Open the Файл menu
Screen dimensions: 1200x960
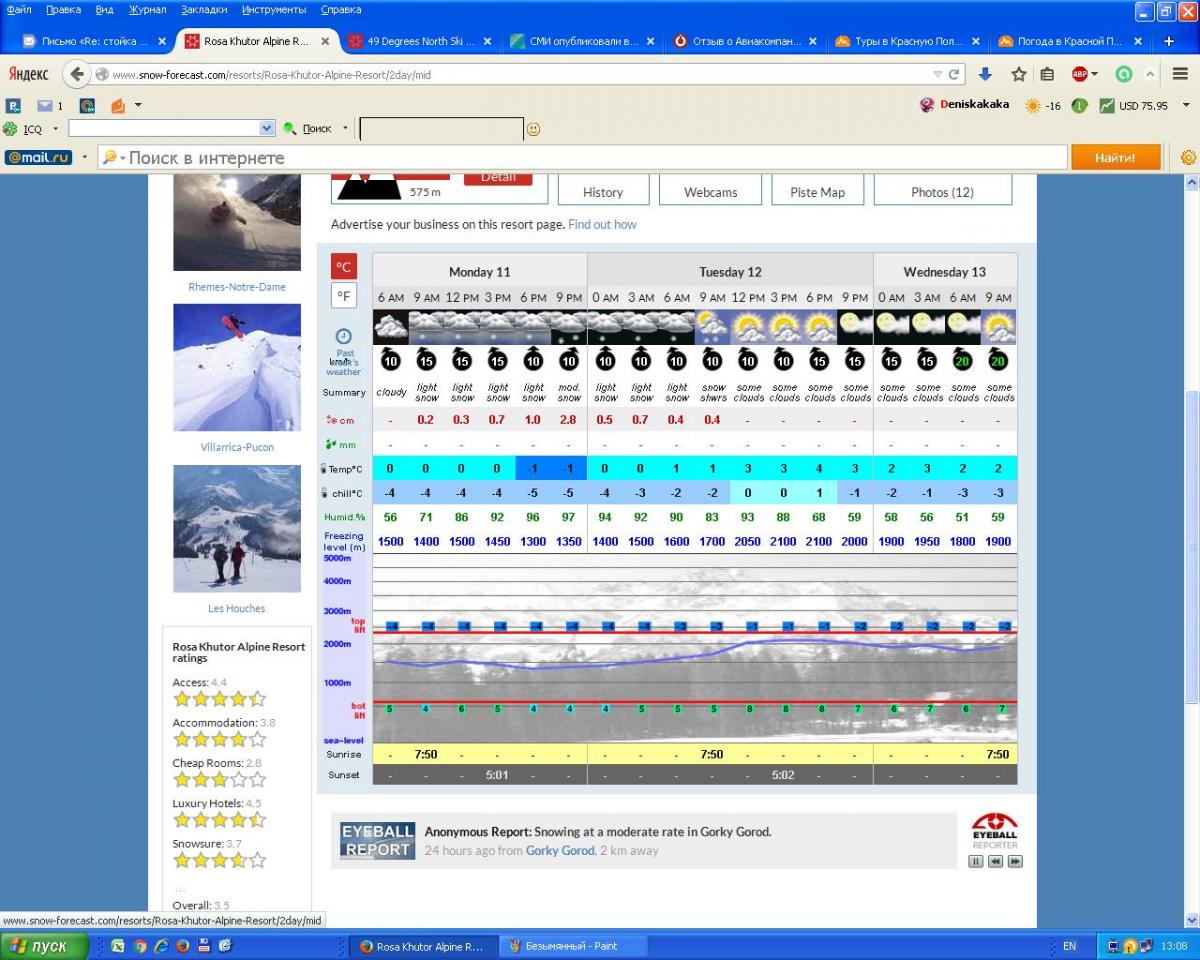(x=19, y=10)
